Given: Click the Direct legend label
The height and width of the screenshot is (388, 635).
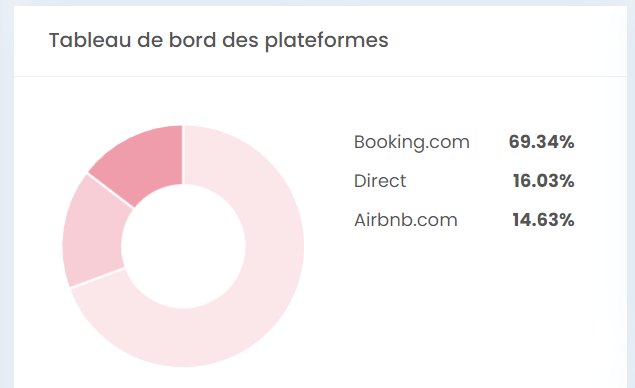Looking at the screenshot, I should (x=380, y=181).
